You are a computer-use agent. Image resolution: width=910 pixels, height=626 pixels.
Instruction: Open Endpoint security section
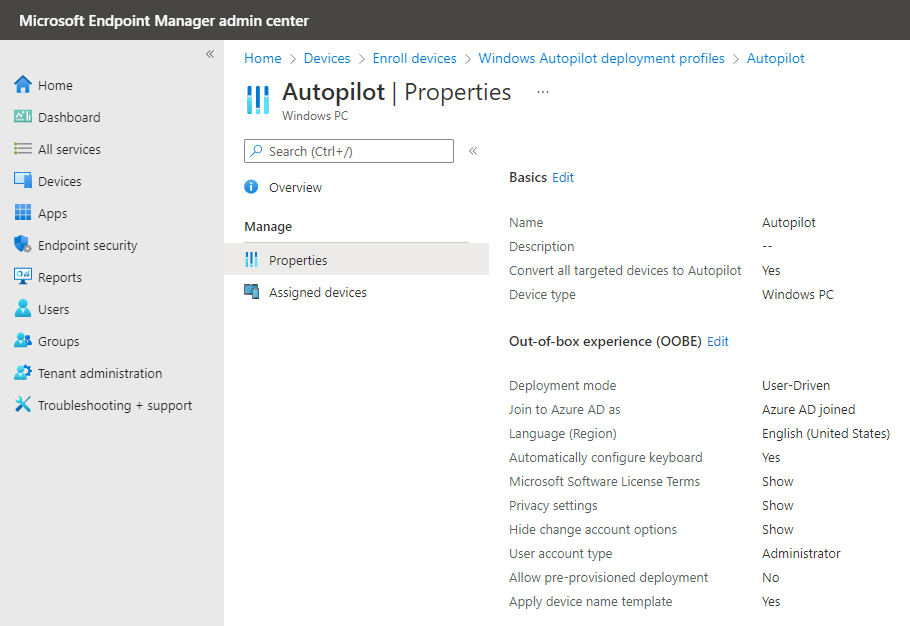coord(88,245)
